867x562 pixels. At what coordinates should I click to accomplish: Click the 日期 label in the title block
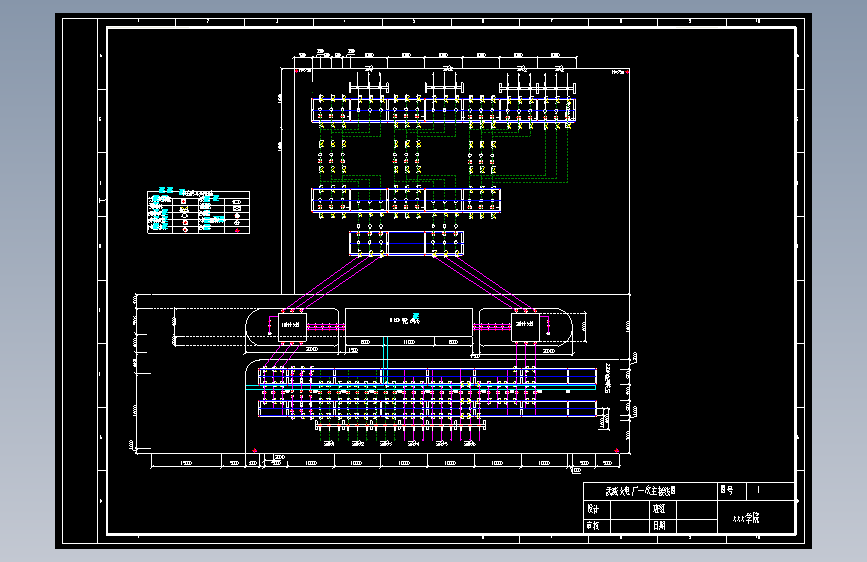659,525
